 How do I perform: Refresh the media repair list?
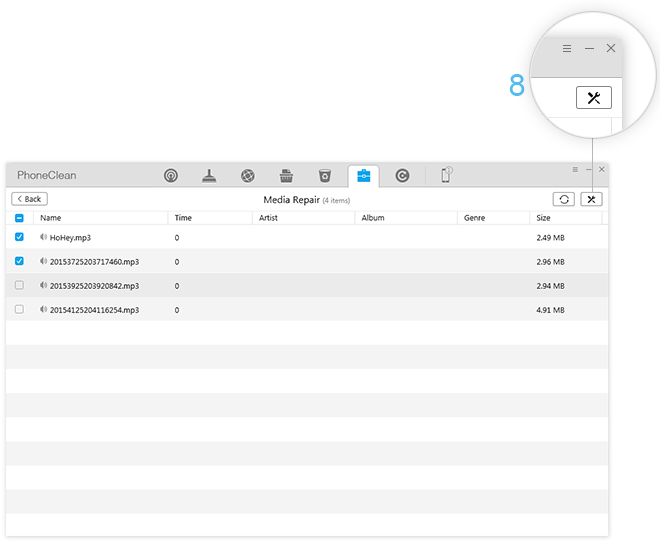564,199
